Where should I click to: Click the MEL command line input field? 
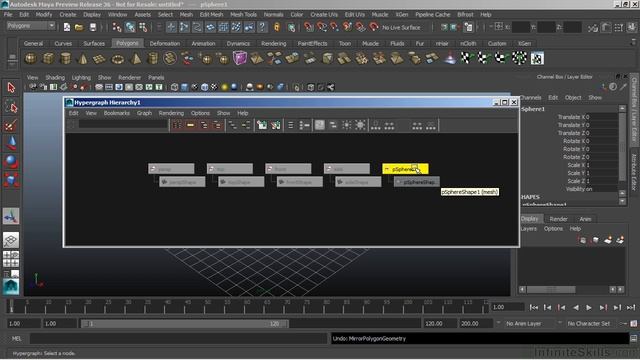178,338
